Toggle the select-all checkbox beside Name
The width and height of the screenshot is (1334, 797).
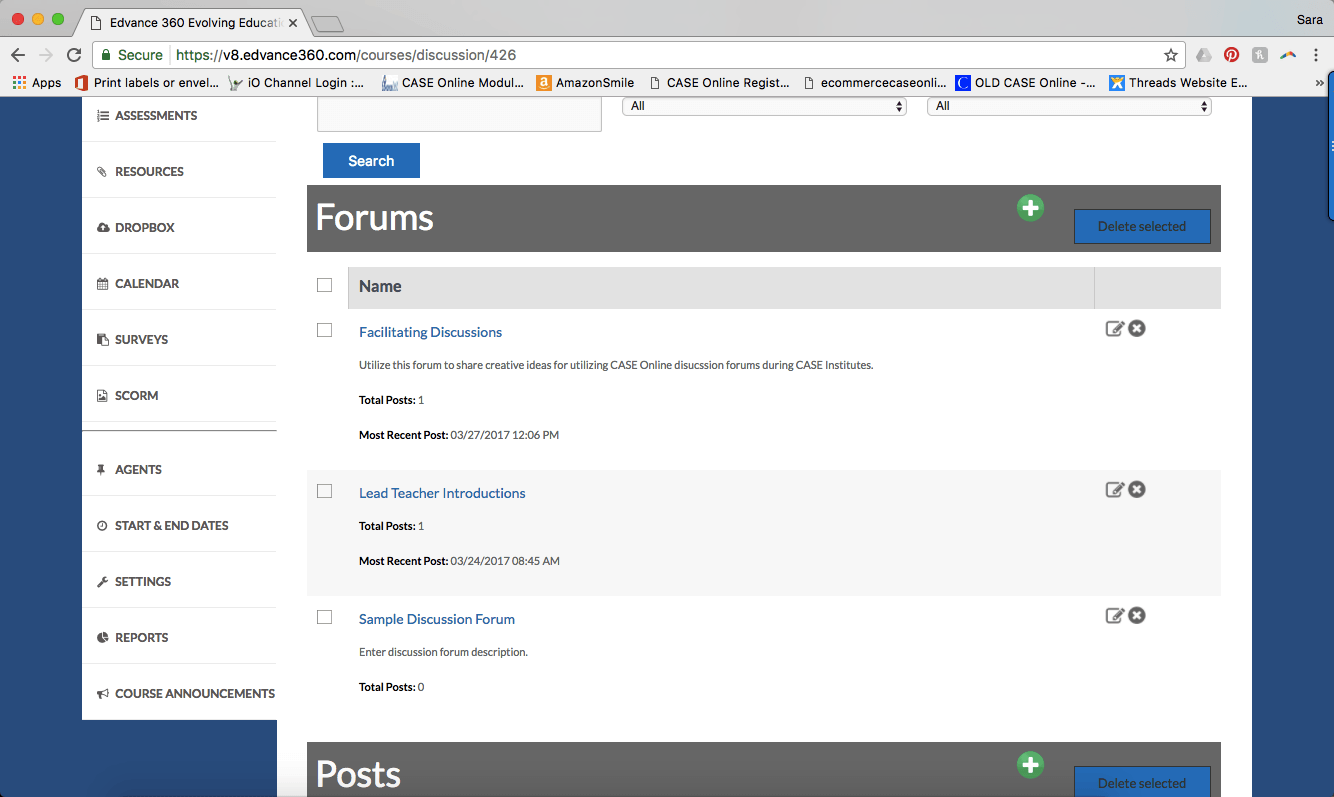coord(324,285)
